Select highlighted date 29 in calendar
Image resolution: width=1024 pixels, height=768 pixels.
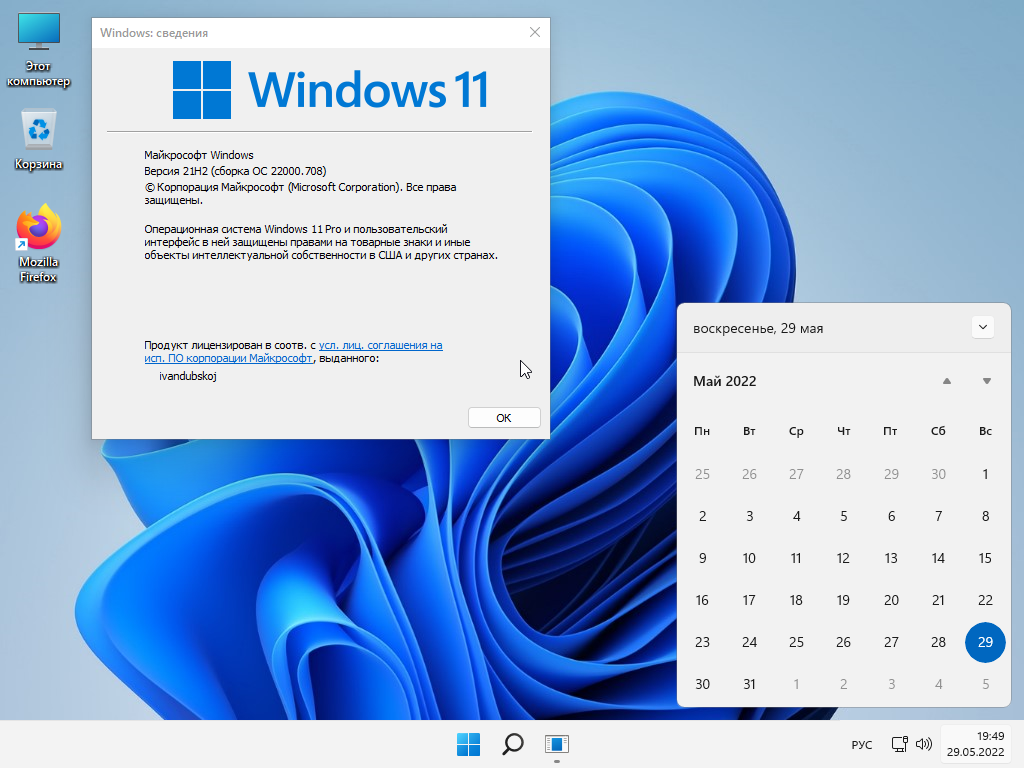click(985, 642)
